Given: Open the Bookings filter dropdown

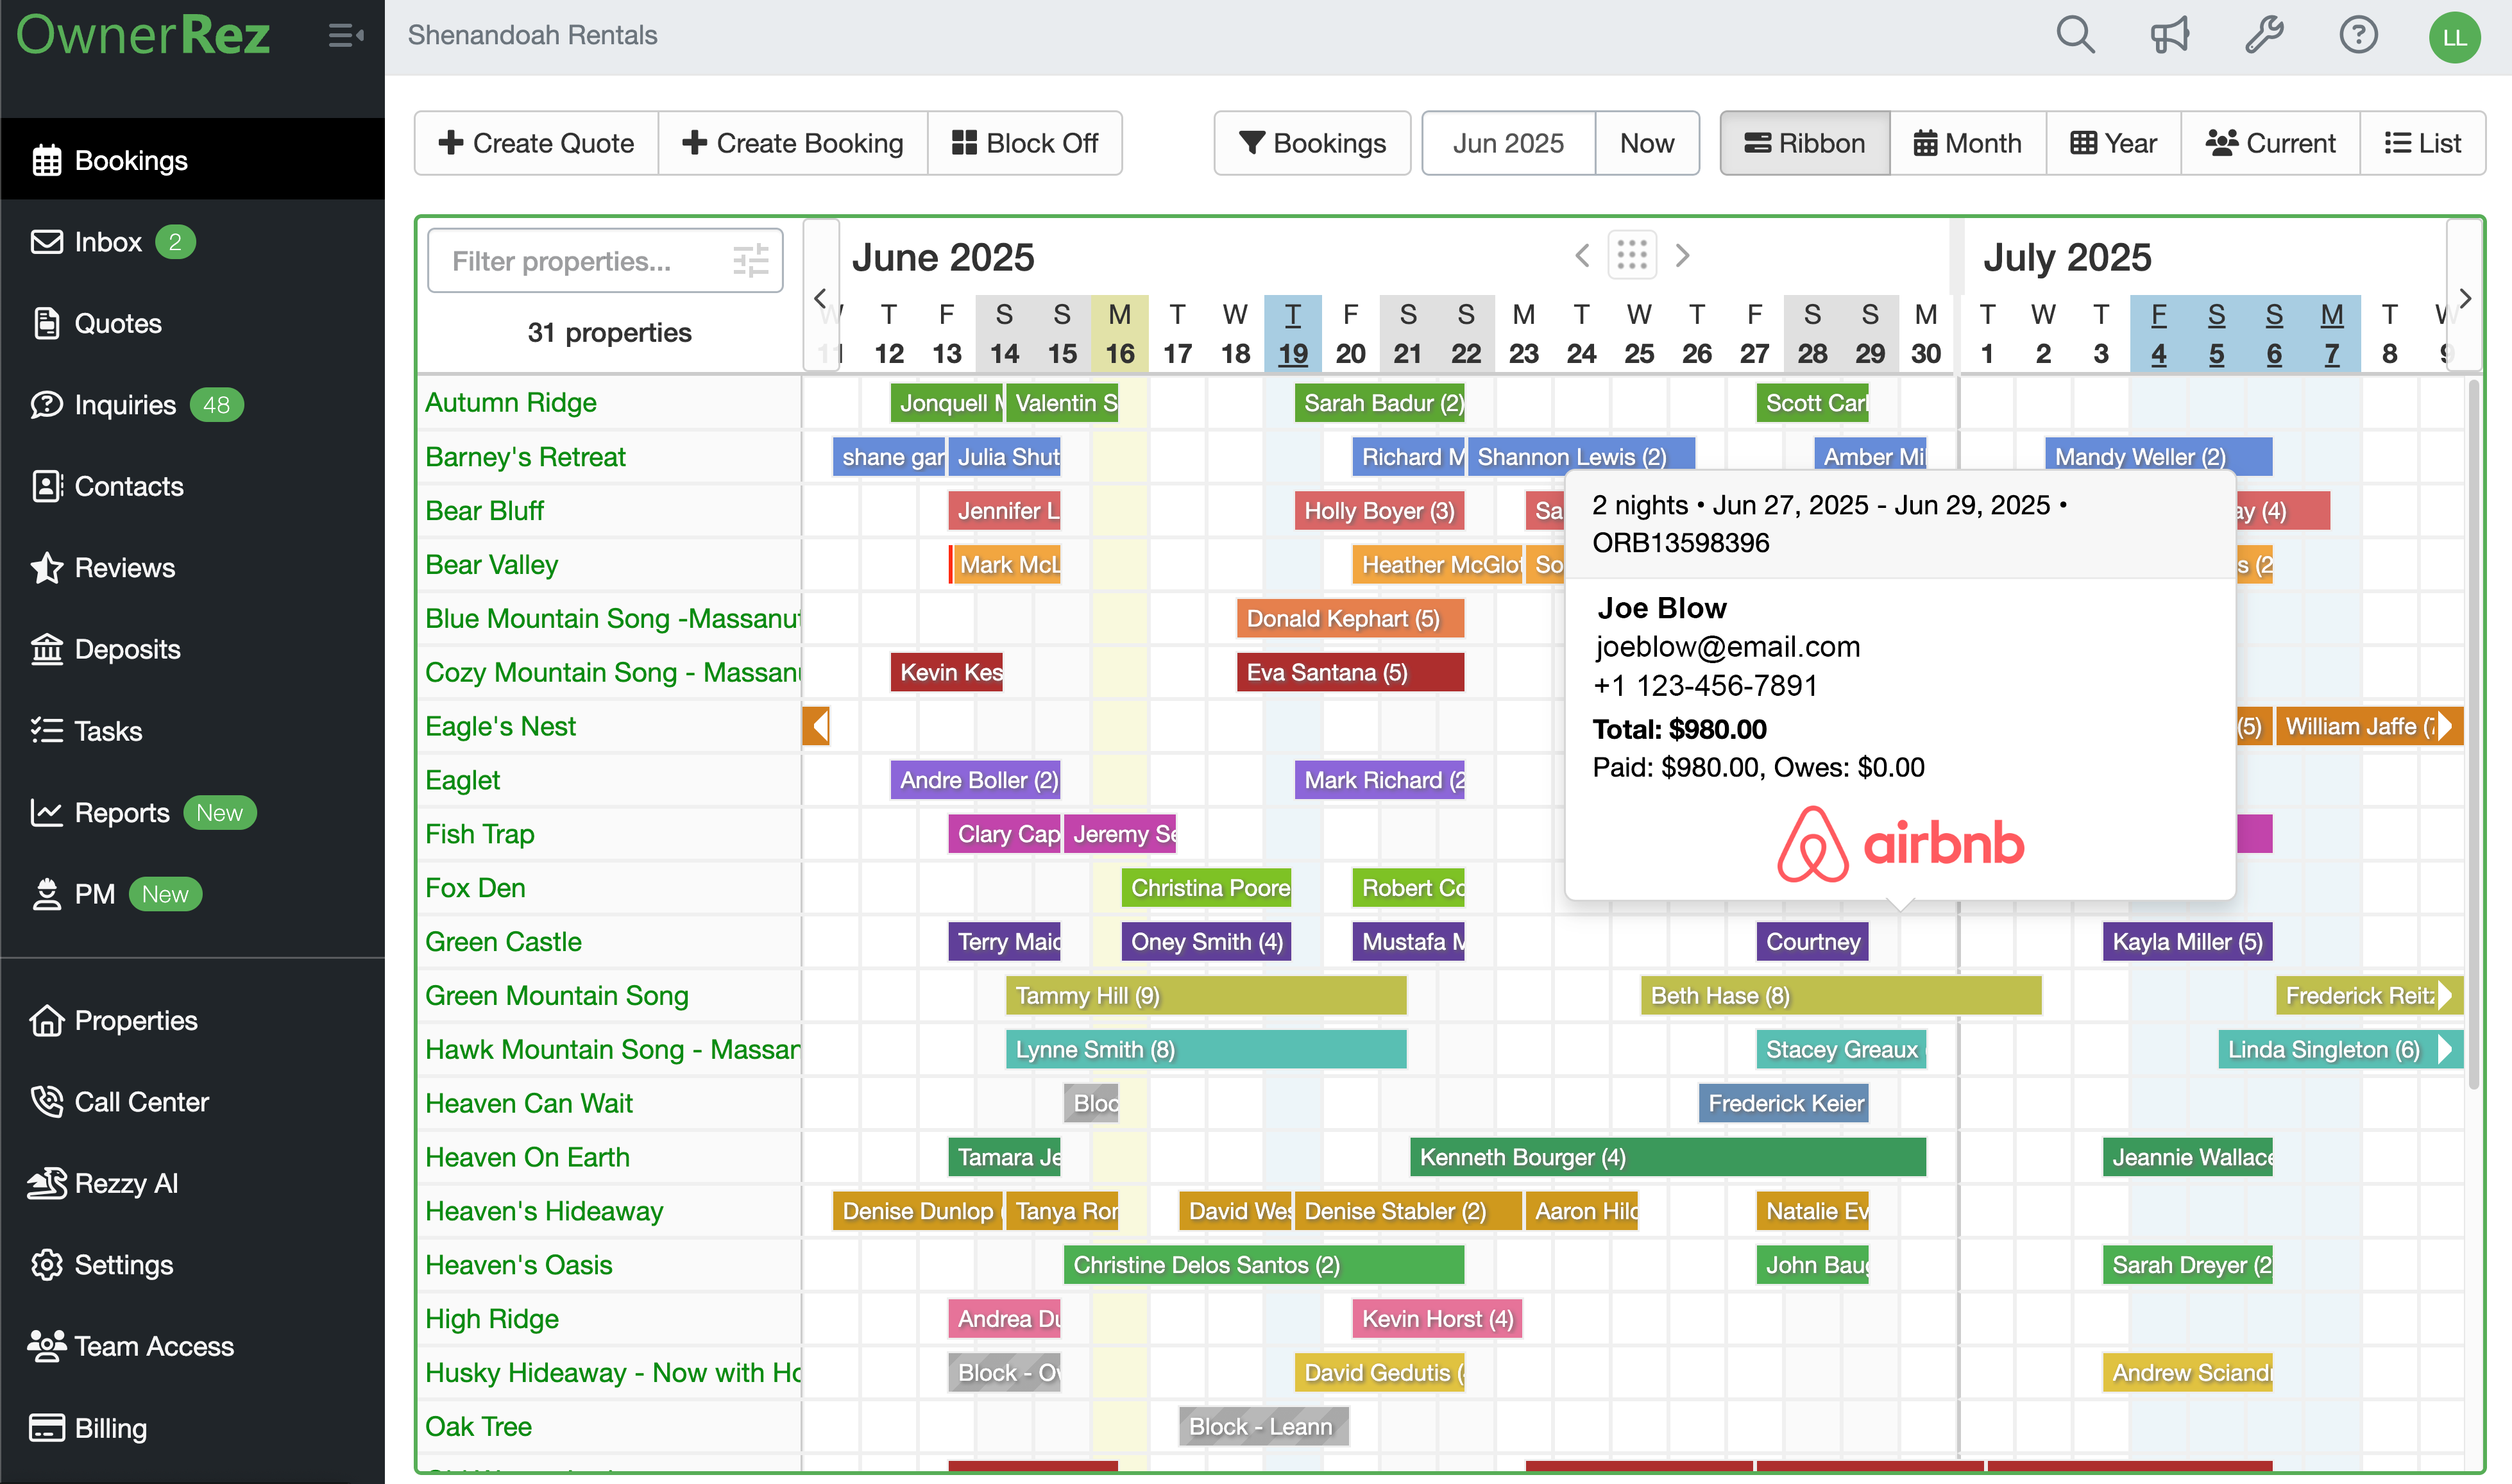Looking at the screenshot, I should pyautogui.click(x=1312, y=143).
